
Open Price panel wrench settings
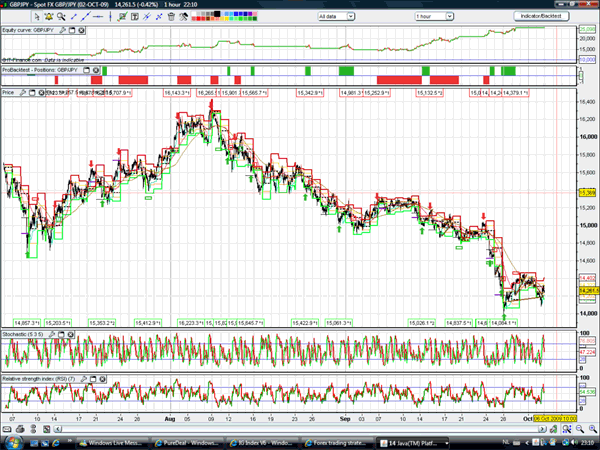[x=23, y=93]
